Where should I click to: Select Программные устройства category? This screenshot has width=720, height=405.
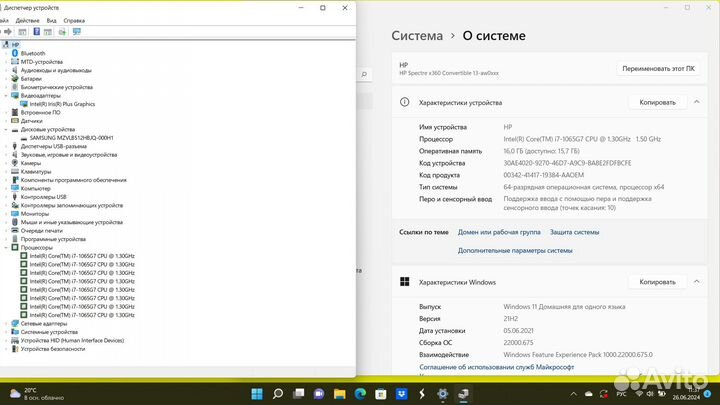tap(53, 239)
